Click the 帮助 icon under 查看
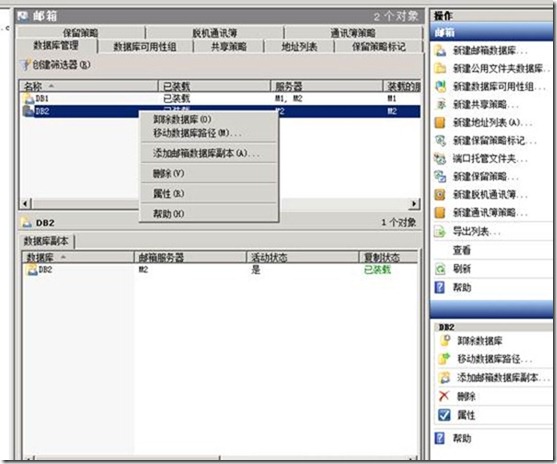Viewport: 557px width, 464px height. [x=440, y=287]
